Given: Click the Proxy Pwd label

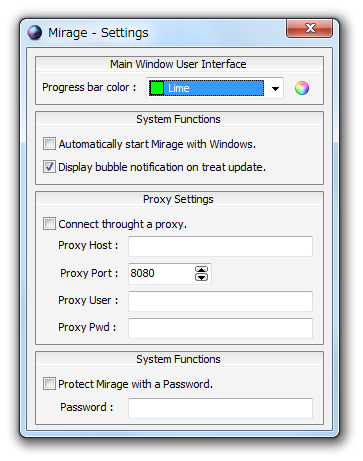Looking at the screenshot, I should 87,327.
